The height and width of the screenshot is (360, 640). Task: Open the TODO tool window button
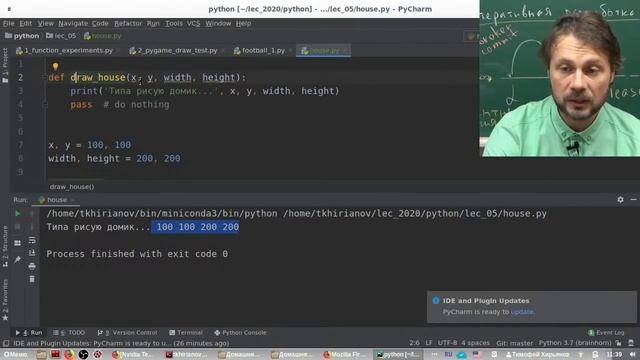(69, 333)
